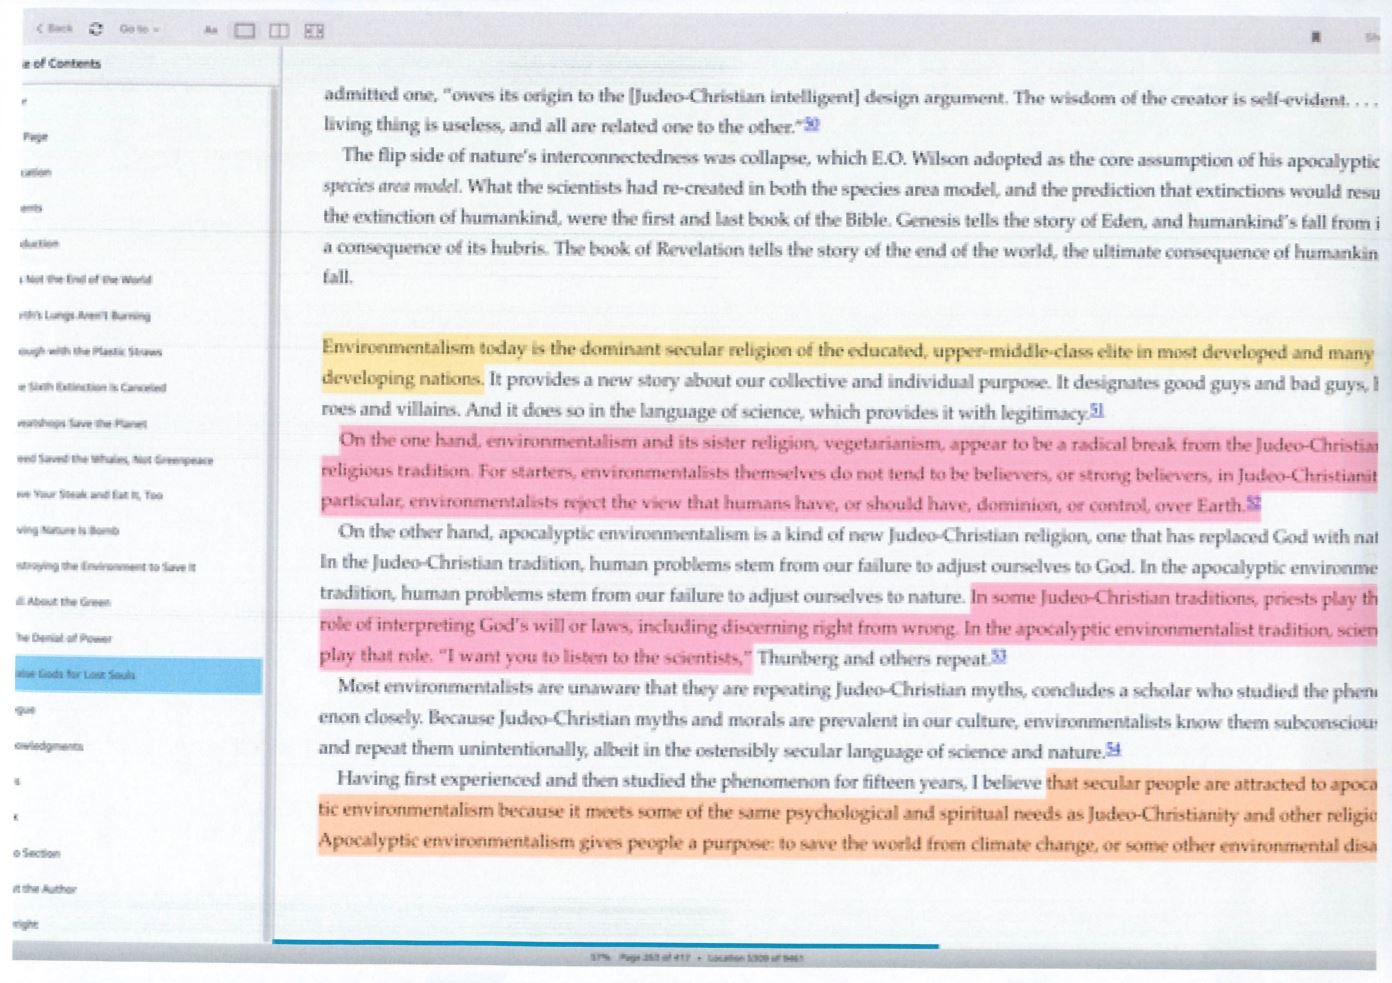Open Have Your Steak and Eat It, Too
Screen dimensions: 1392x983
pyautogui.click(x=90, y=495)
